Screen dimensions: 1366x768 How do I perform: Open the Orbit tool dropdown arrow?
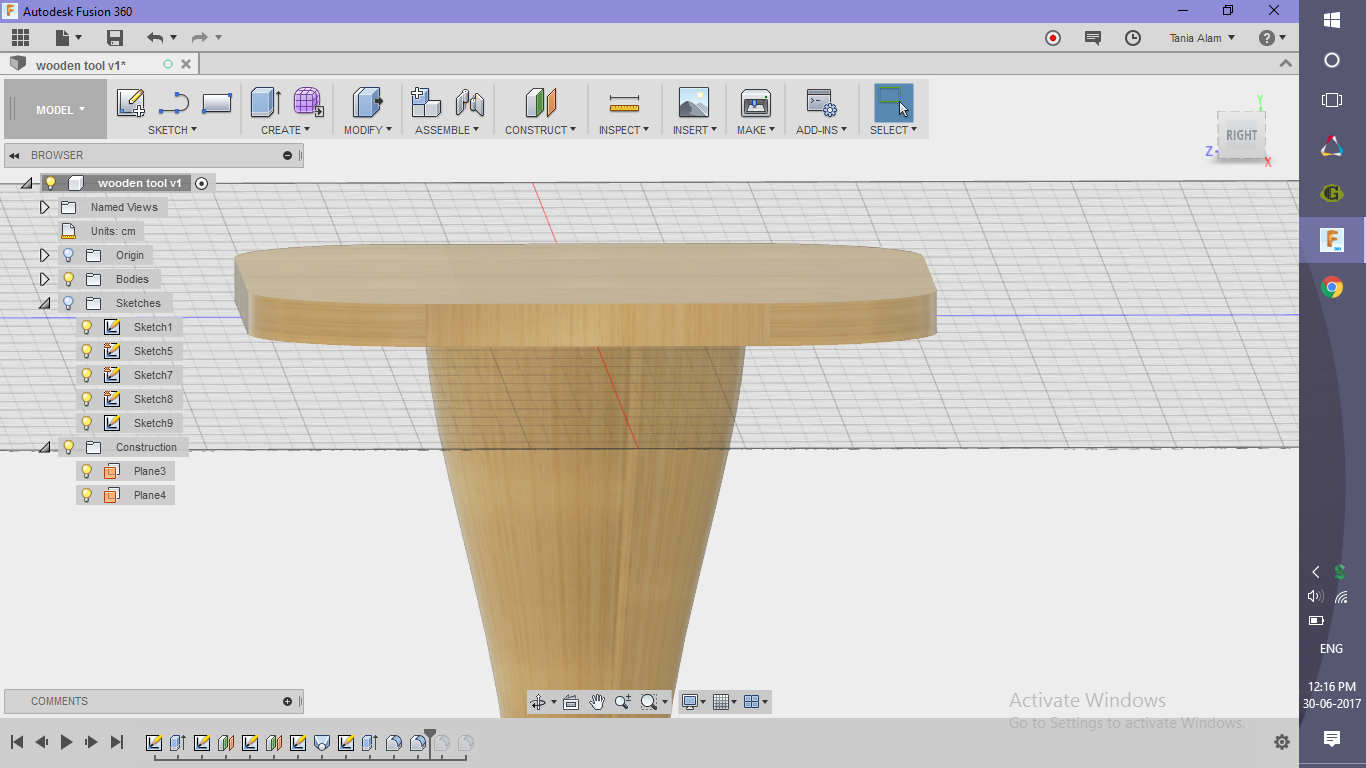[552, 703]
